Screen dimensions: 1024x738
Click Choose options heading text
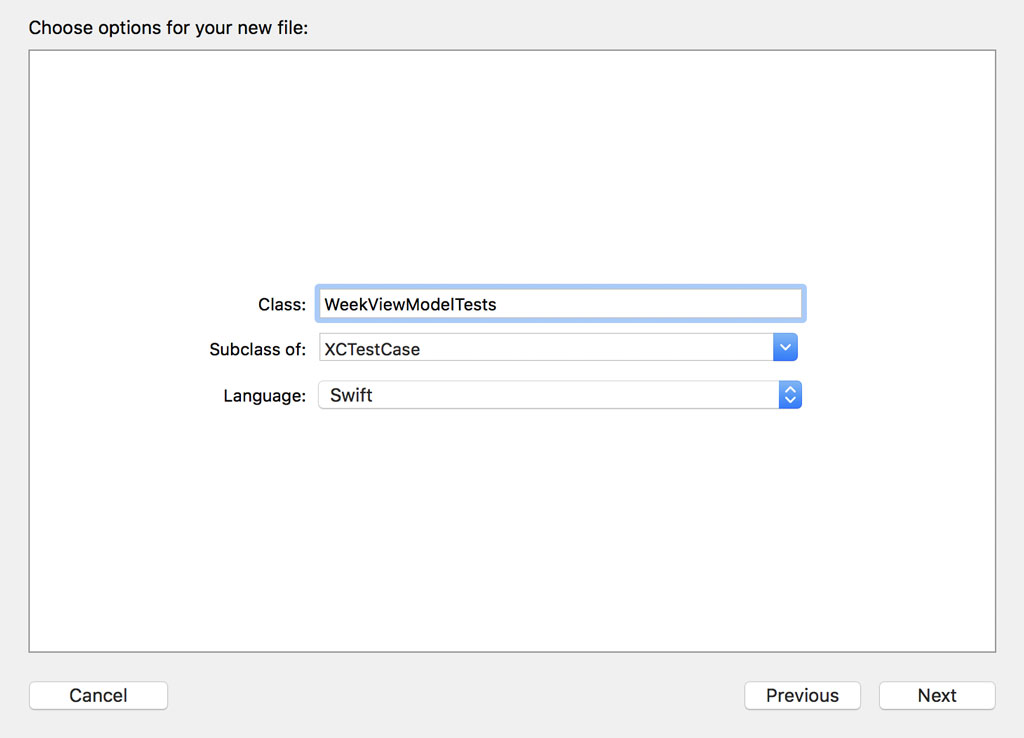pos(168,27)
